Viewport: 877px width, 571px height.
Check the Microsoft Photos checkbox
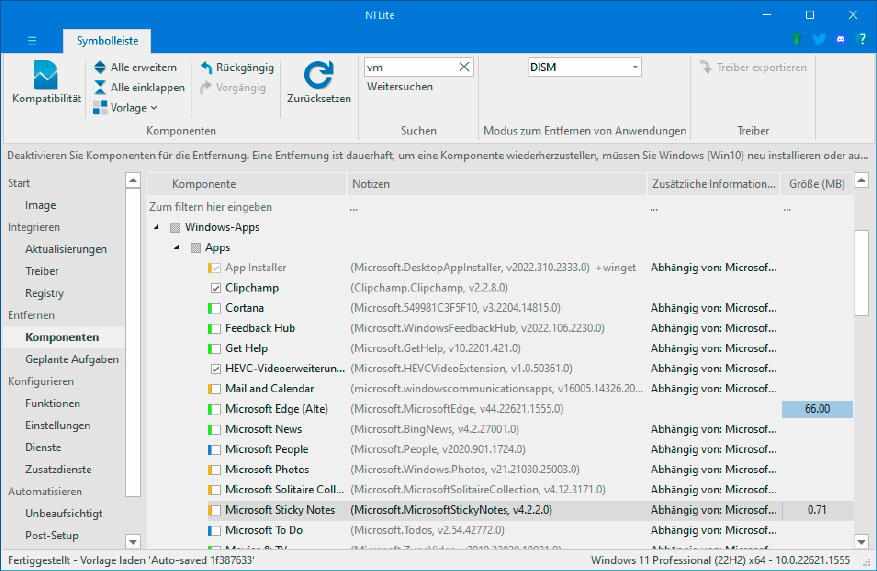(x=215, y=470)
